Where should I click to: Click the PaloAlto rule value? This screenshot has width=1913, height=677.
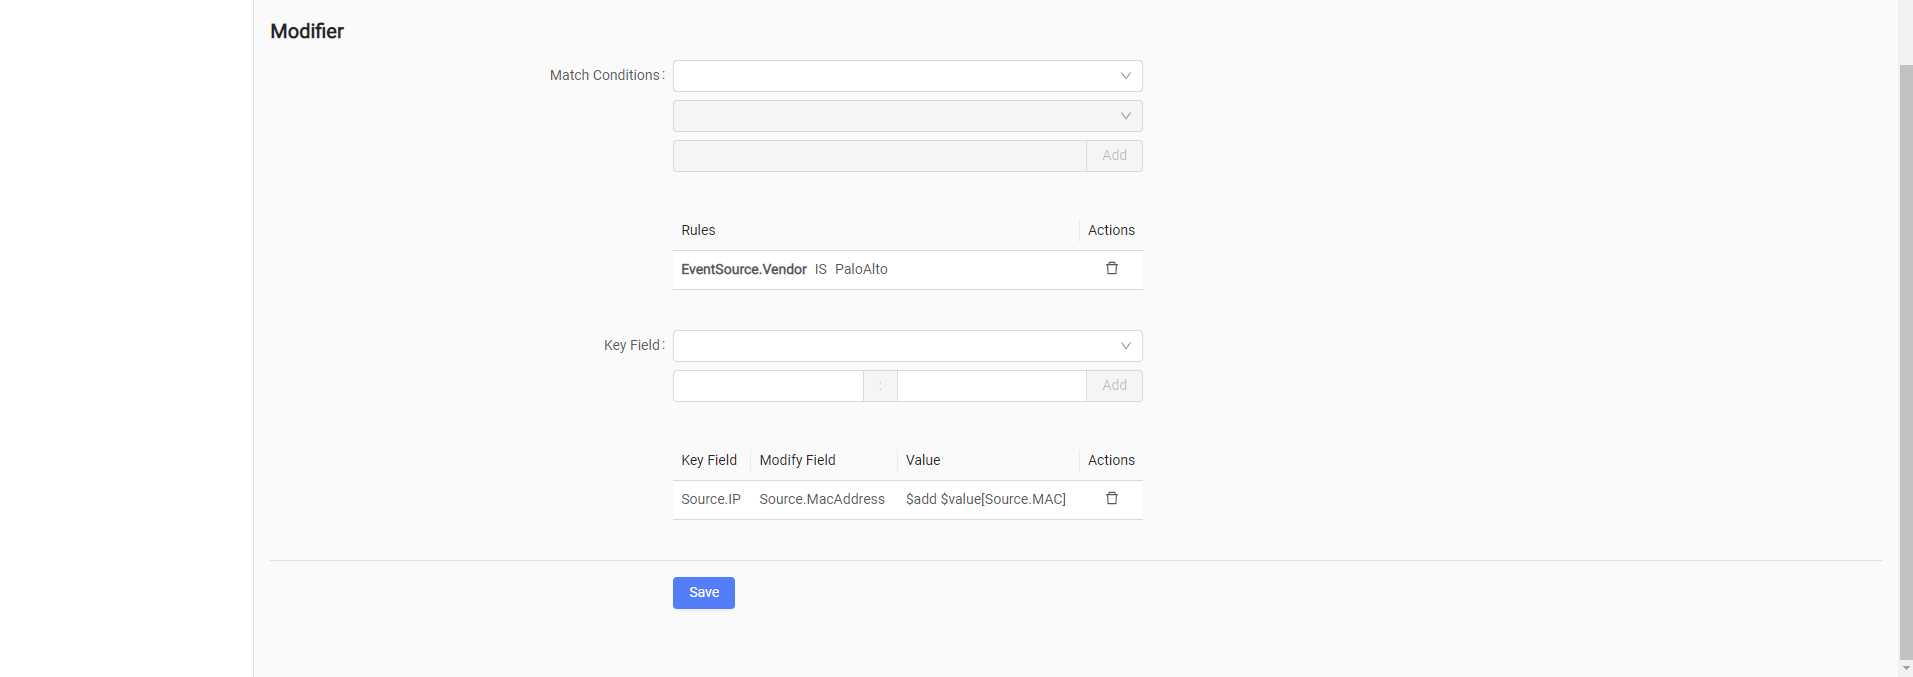click(x=861, y=269)
